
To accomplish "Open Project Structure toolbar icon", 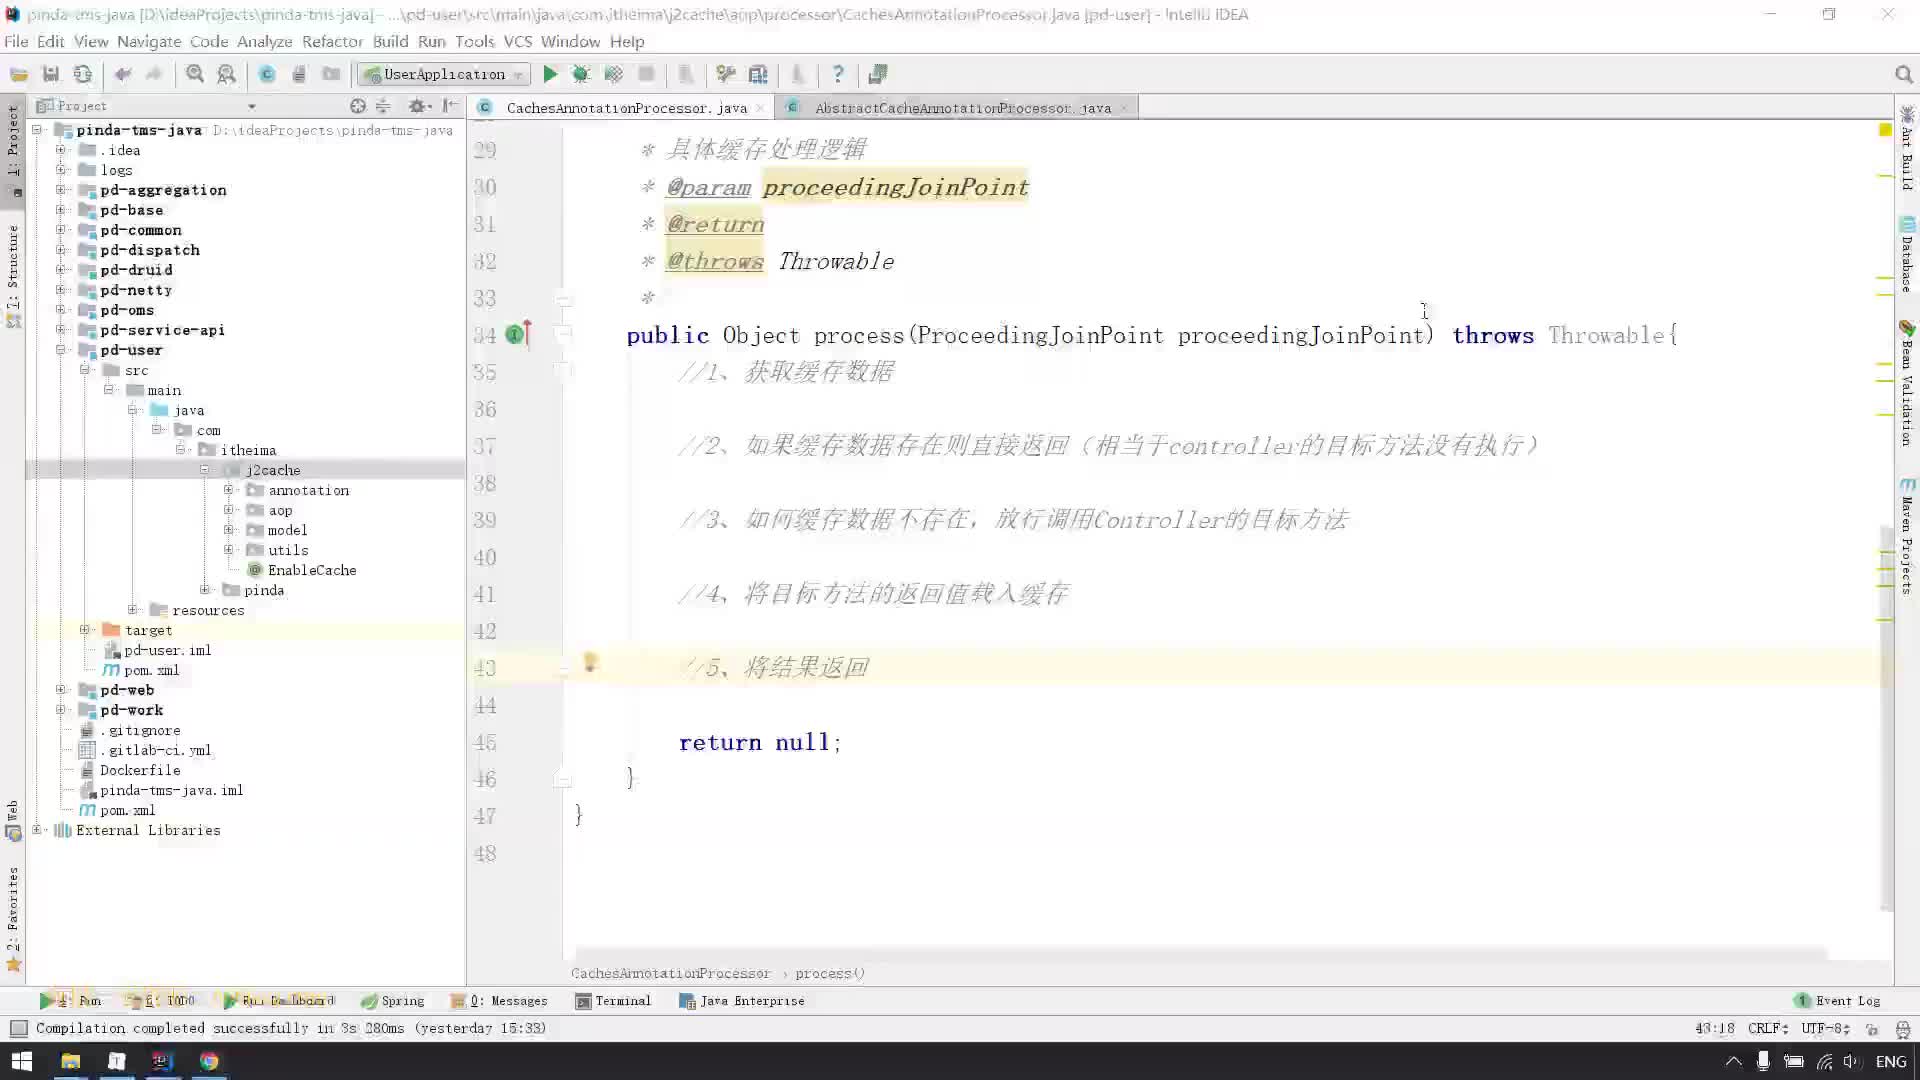I will pos(759,74).
